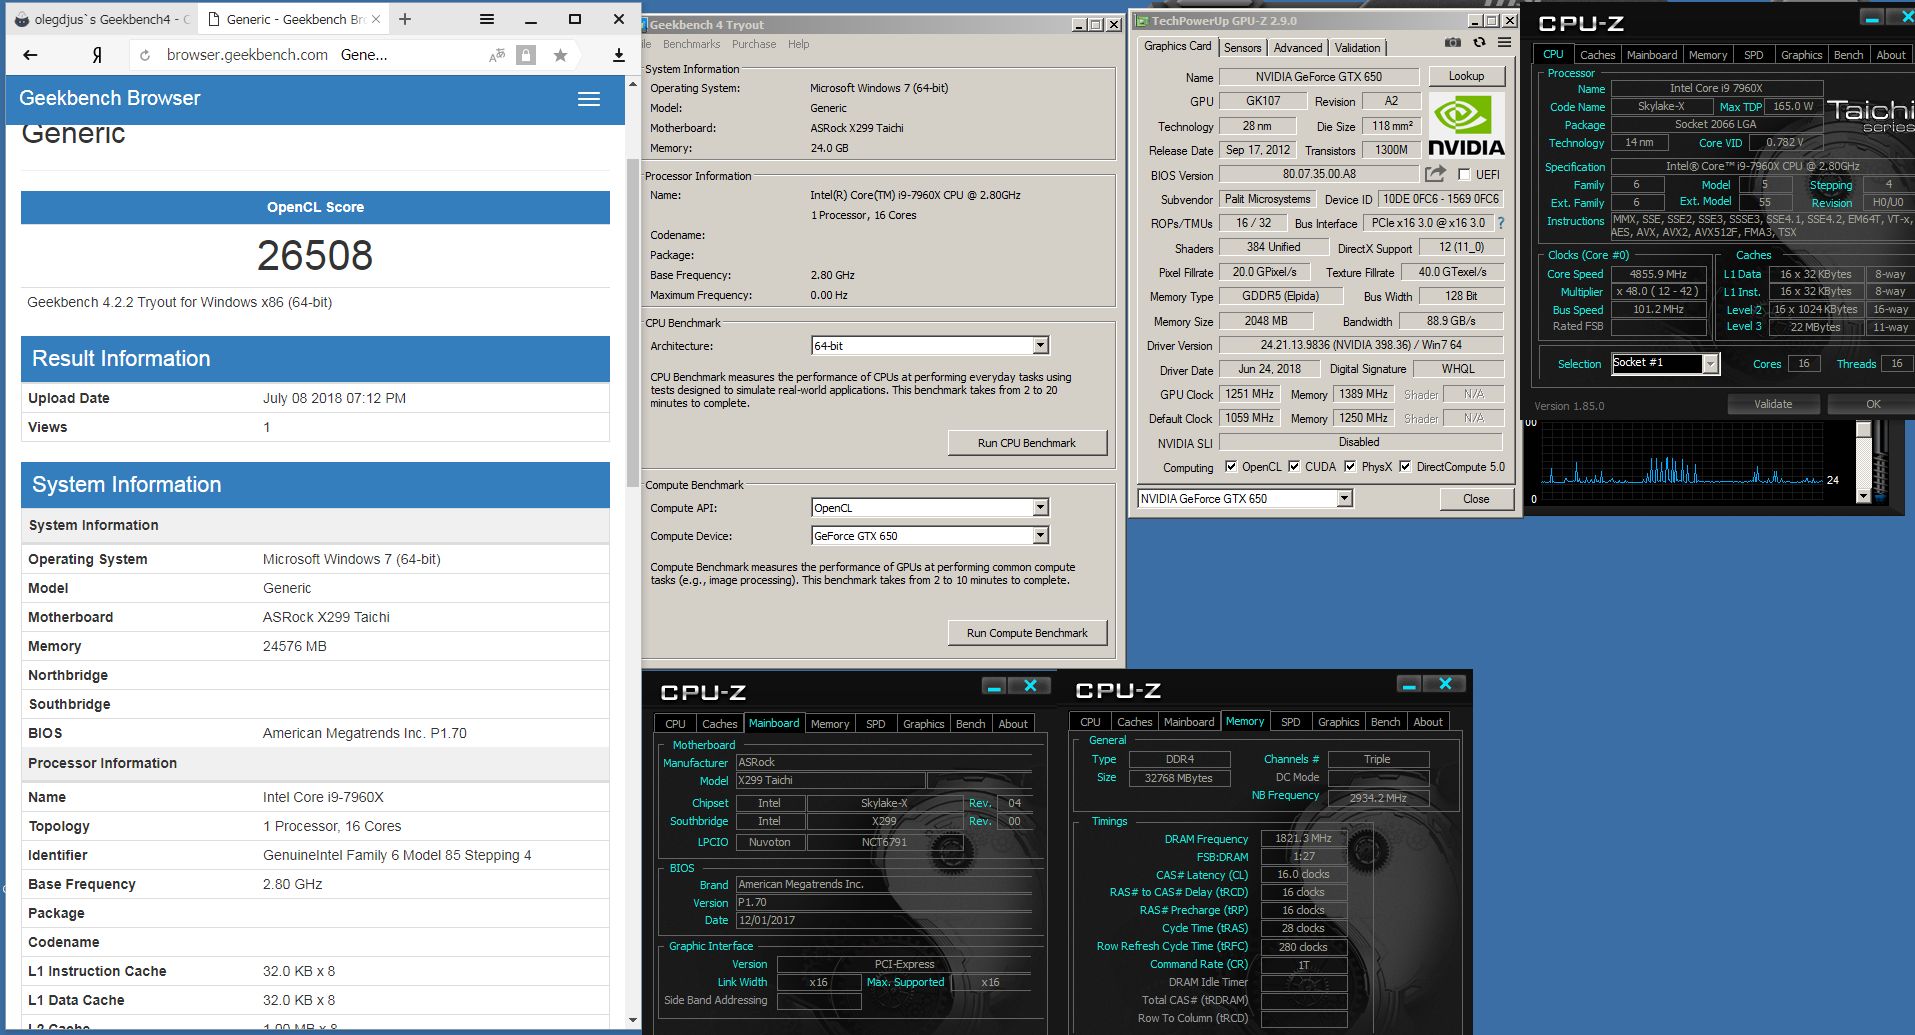Image resolution: width=1915 pixels, height=1035 pixels.
Task: Minimize the CPU-Z Mainboard window
Action: pos(994,686)
